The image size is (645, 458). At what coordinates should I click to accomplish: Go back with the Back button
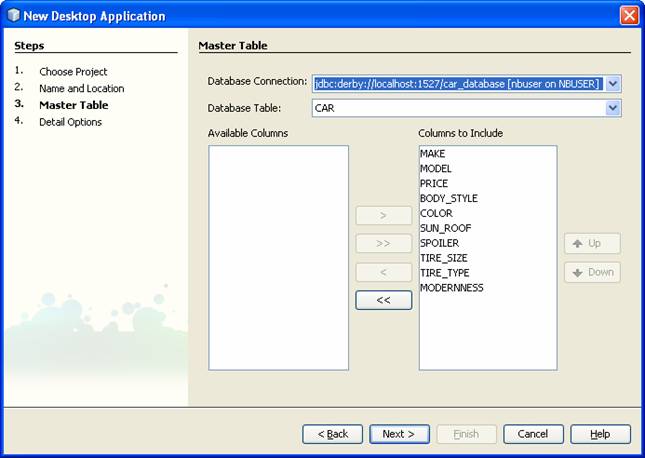click(332, 434)
